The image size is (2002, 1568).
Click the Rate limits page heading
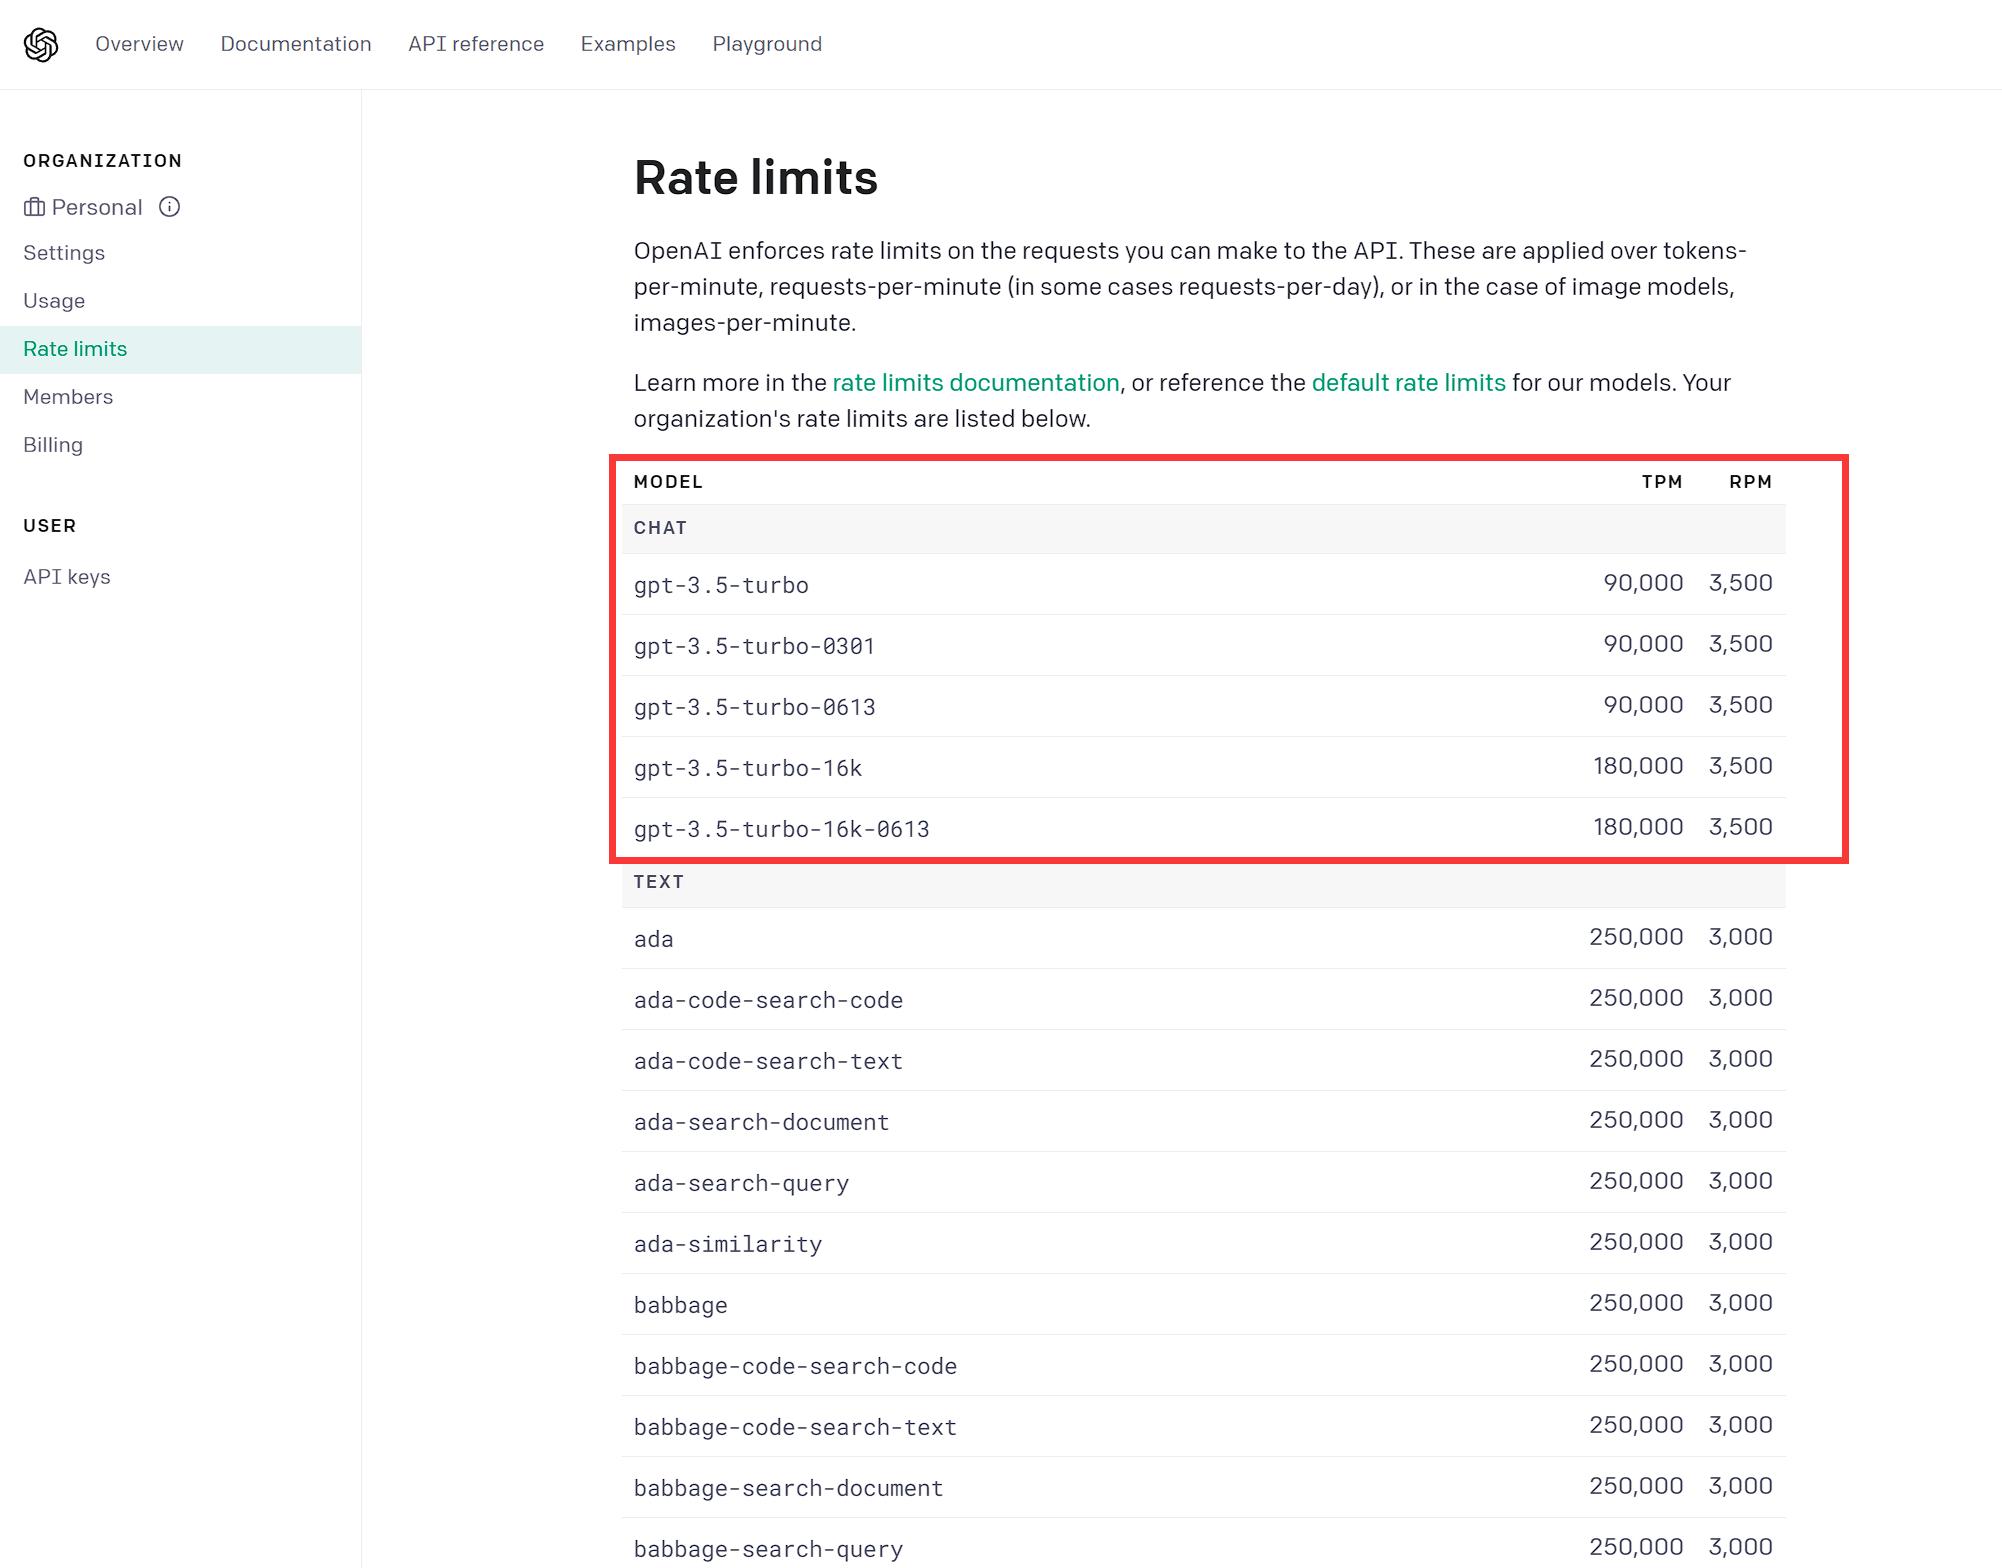pos(756,178)
